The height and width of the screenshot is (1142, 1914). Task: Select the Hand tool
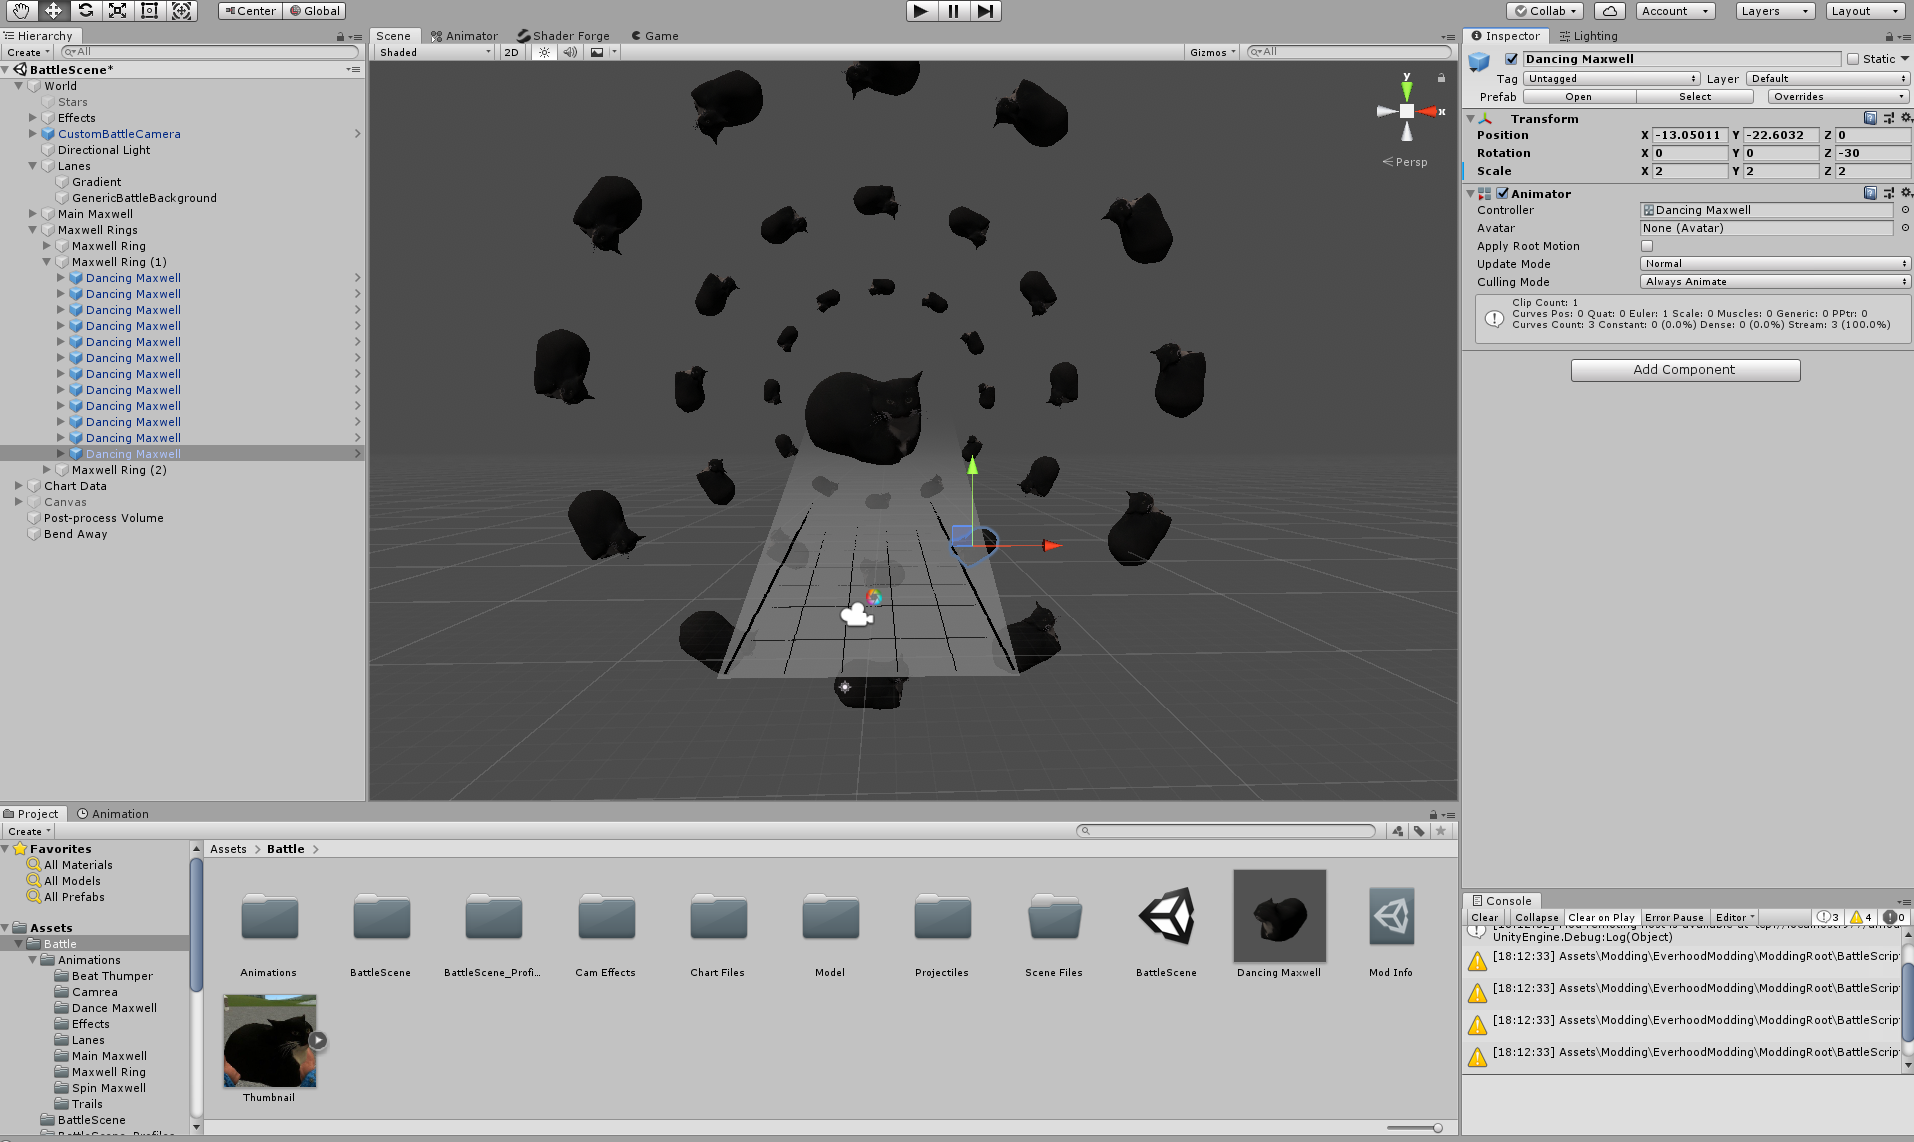point(21,11)
